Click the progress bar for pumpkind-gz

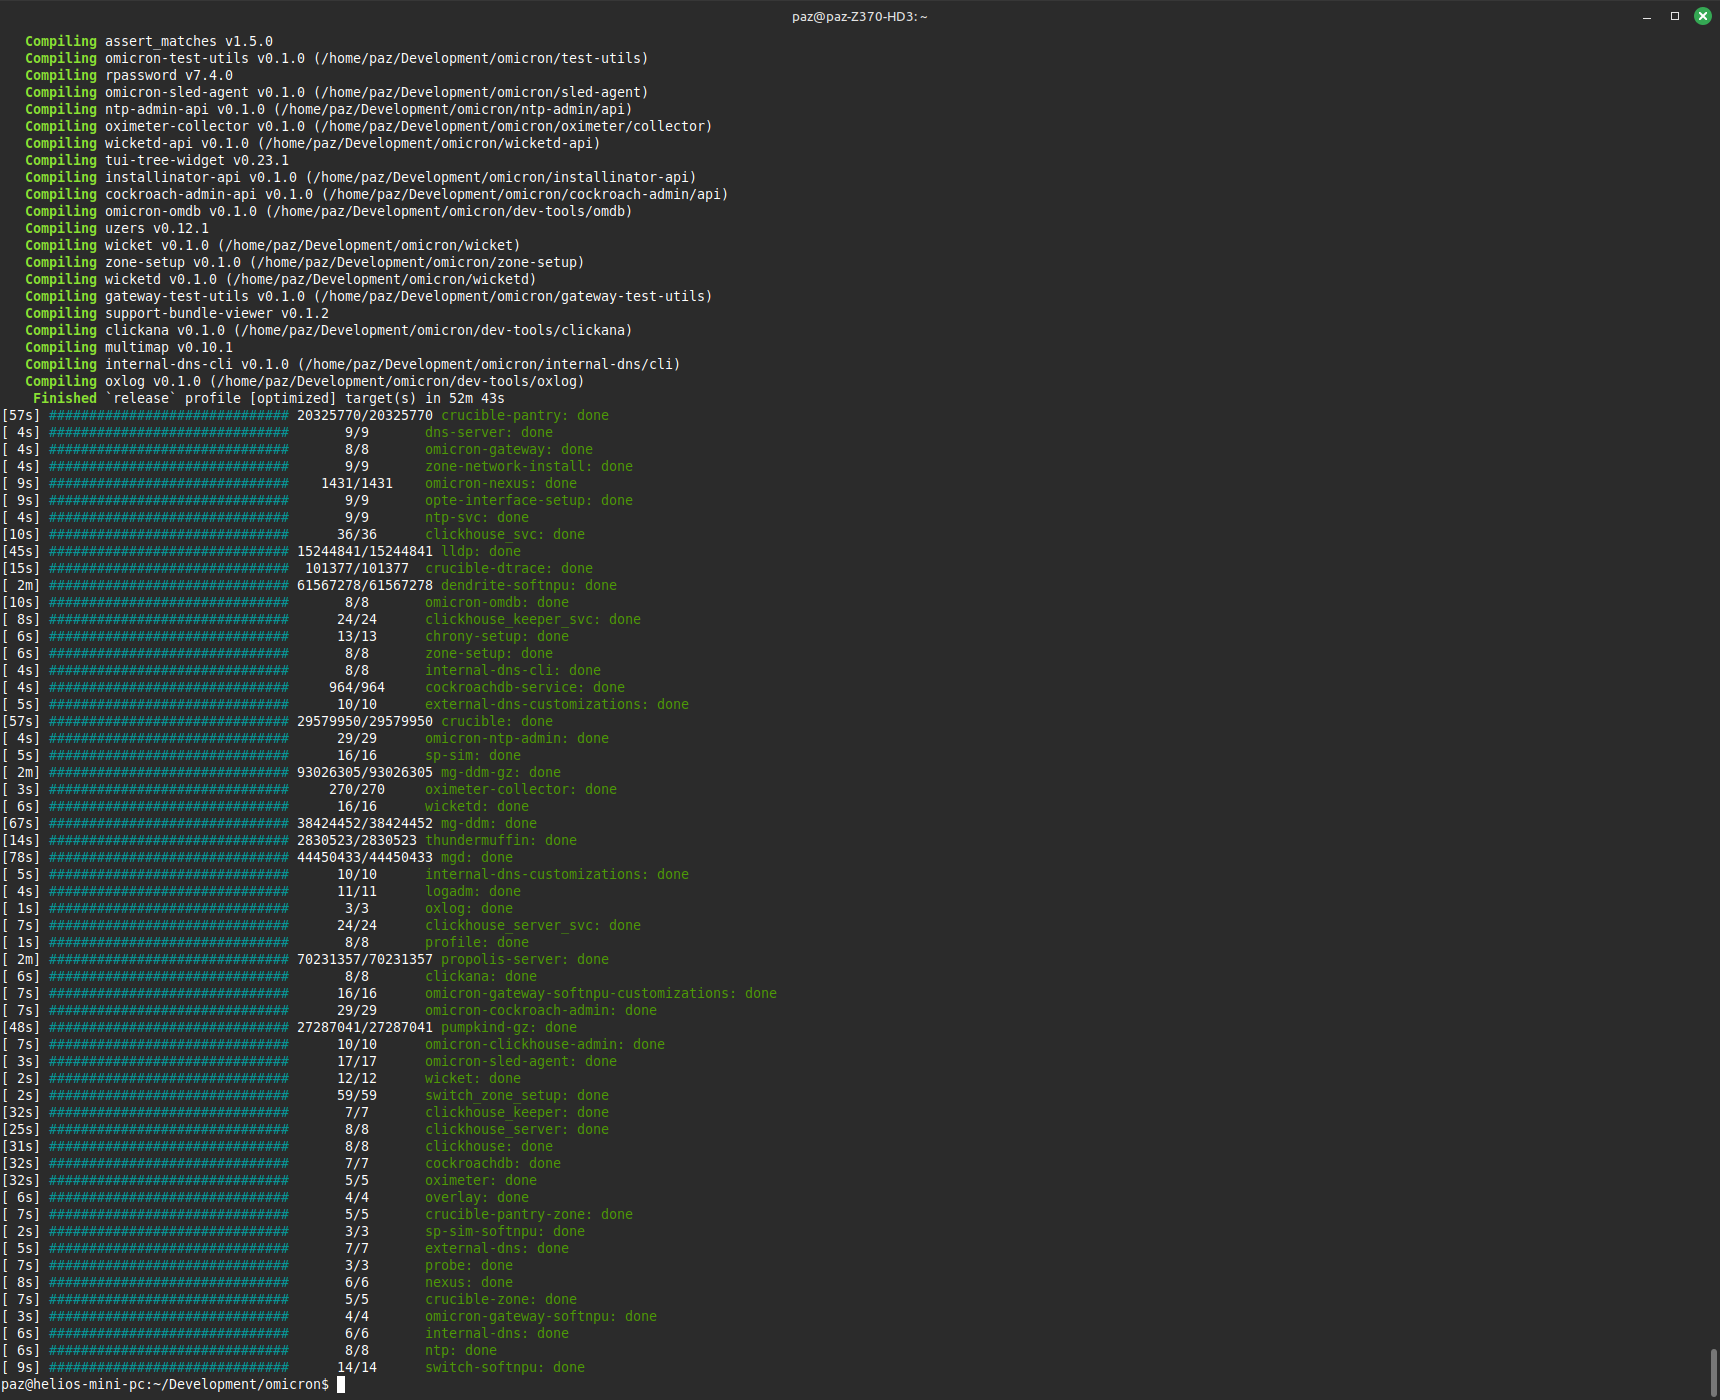168,1027
